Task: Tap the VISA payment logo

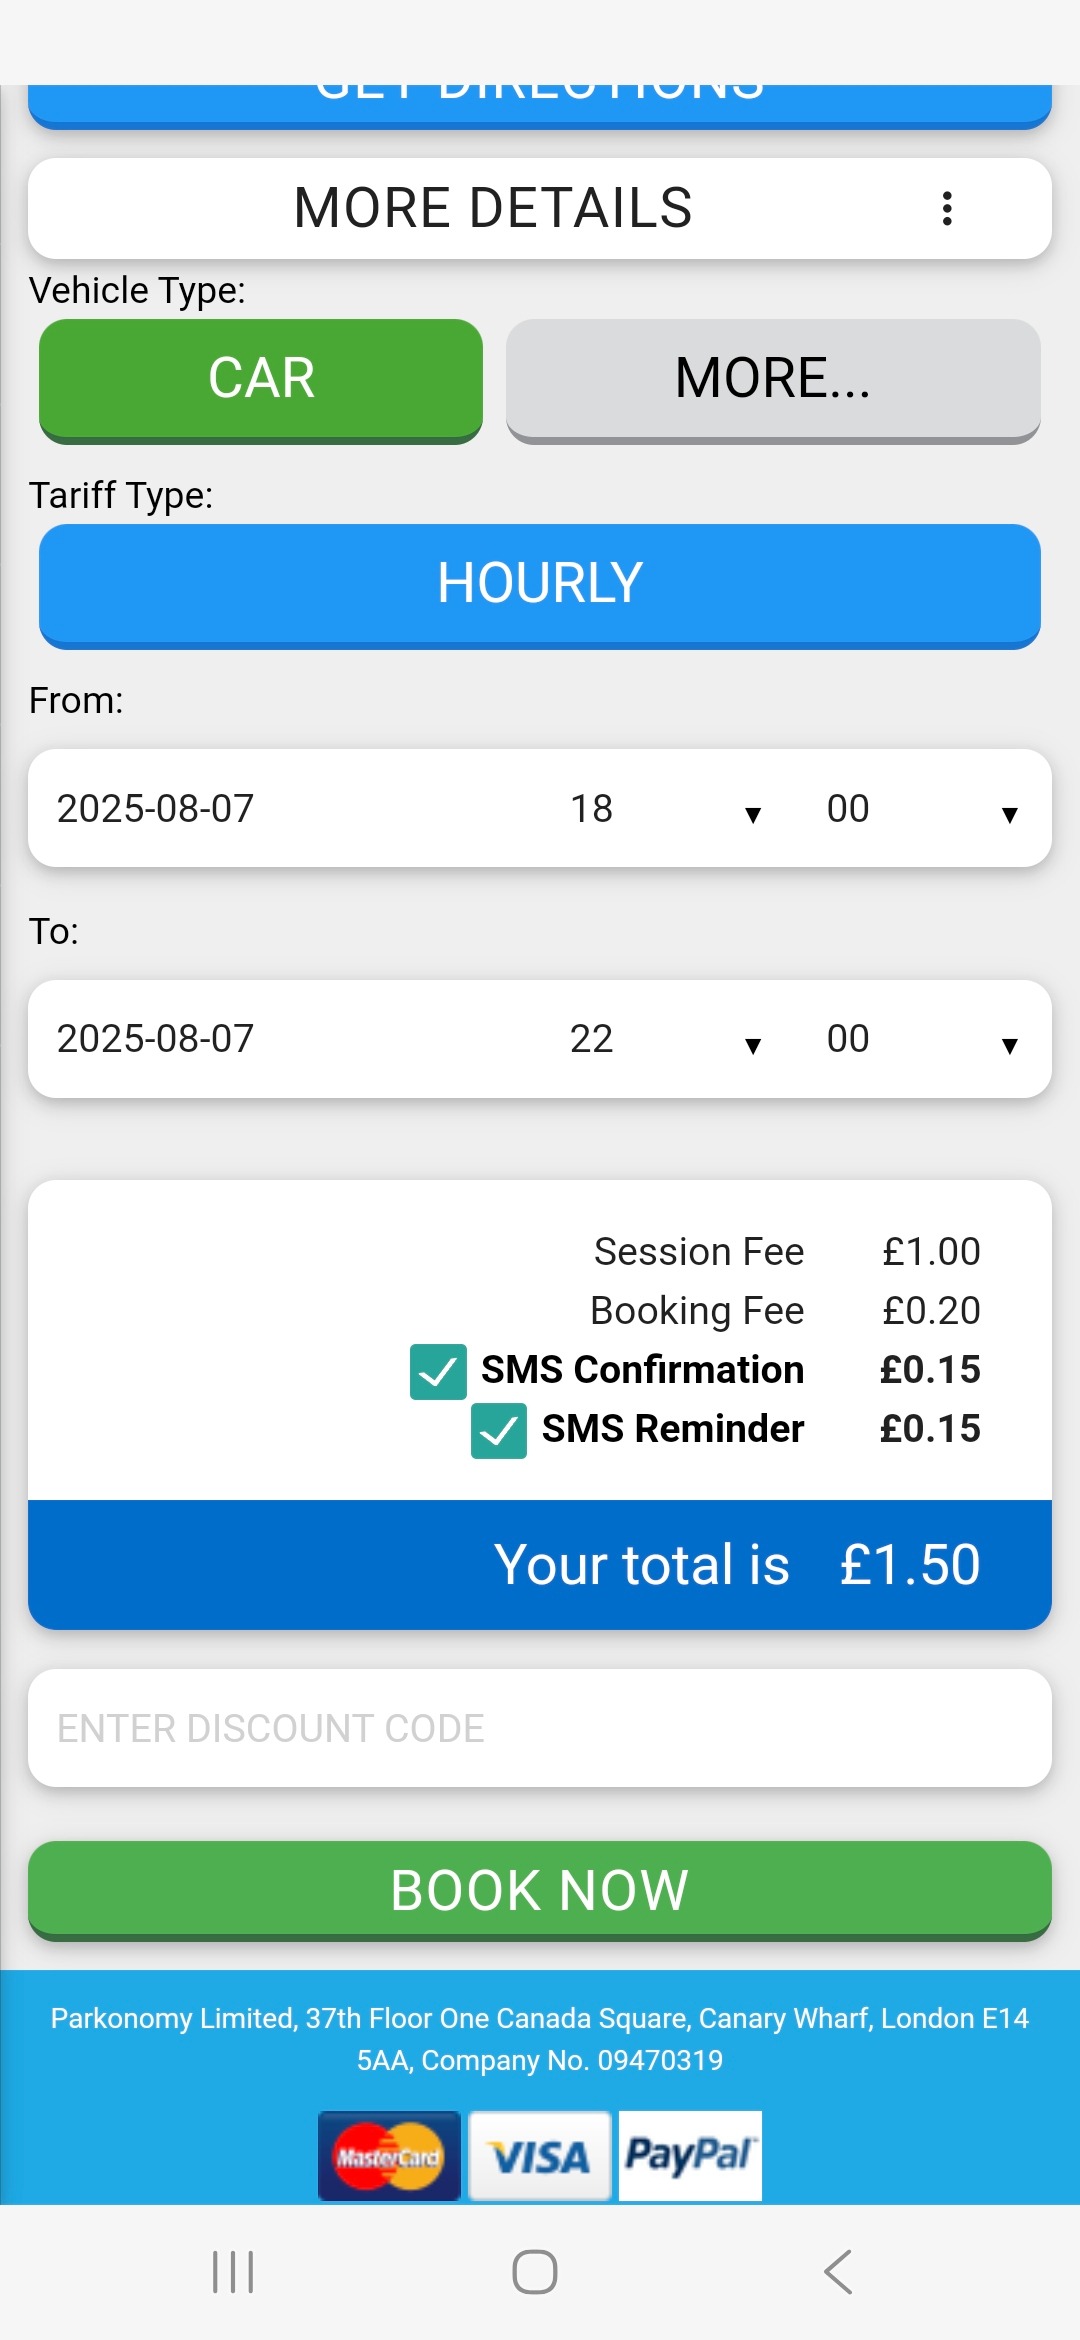Action: (540, 2156)
